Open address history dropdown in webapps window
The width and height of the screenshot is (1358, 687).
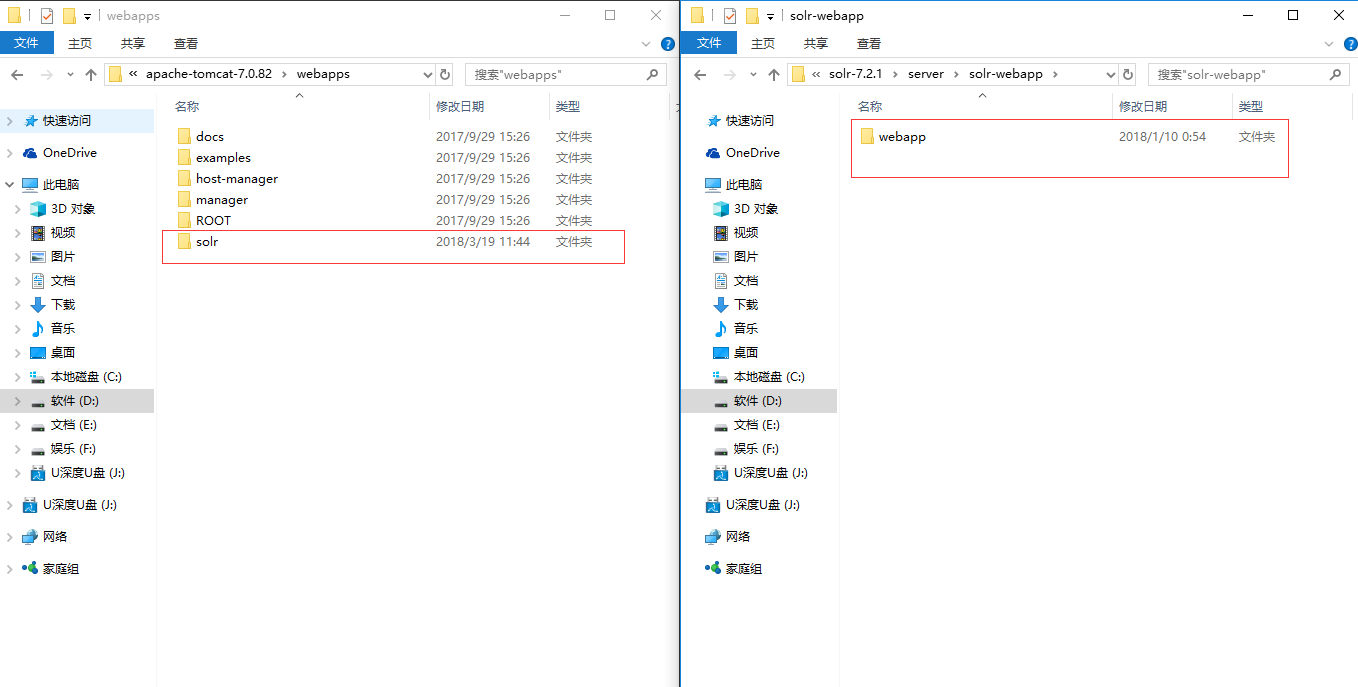pyautogui.click(x=428, y=74)
